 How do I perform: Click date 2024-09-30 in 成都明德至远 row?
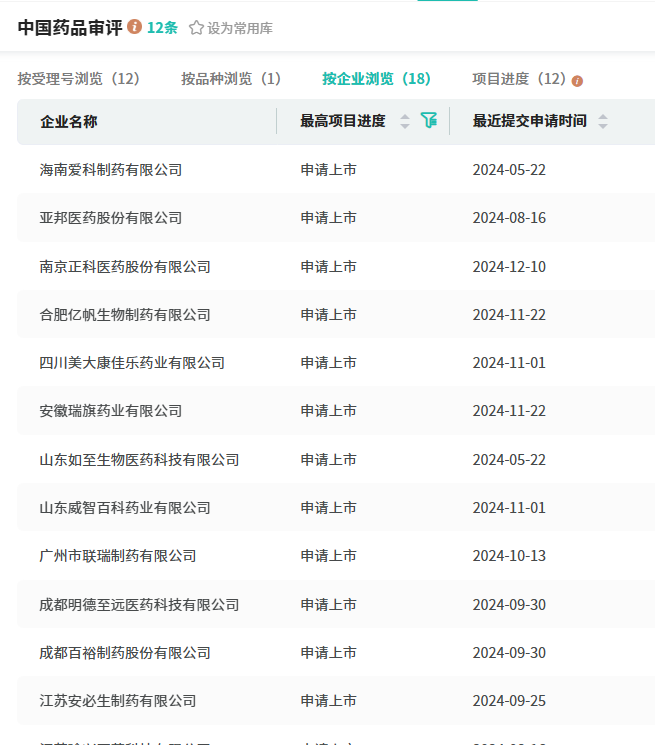(x=509, y=605)
